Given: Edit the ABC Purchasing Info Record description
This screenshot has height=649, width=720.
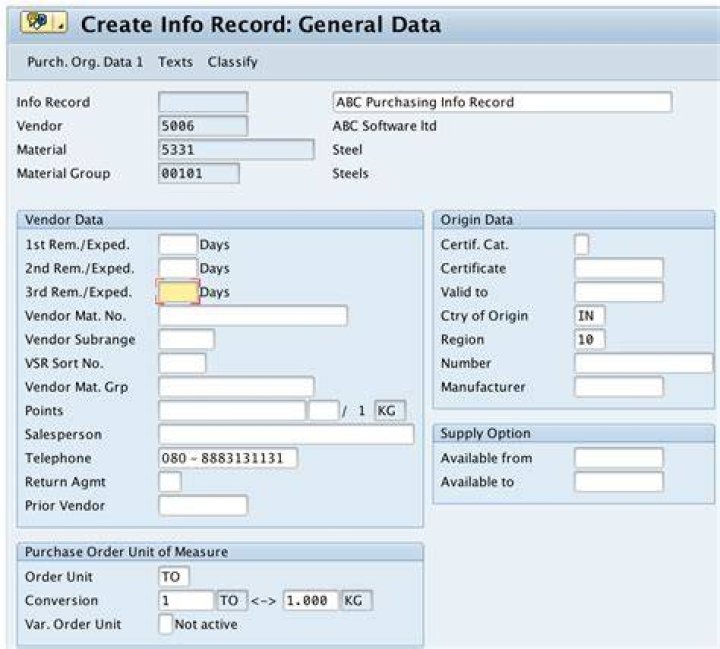Looking at the screenshot, I should tap(502, 102).
